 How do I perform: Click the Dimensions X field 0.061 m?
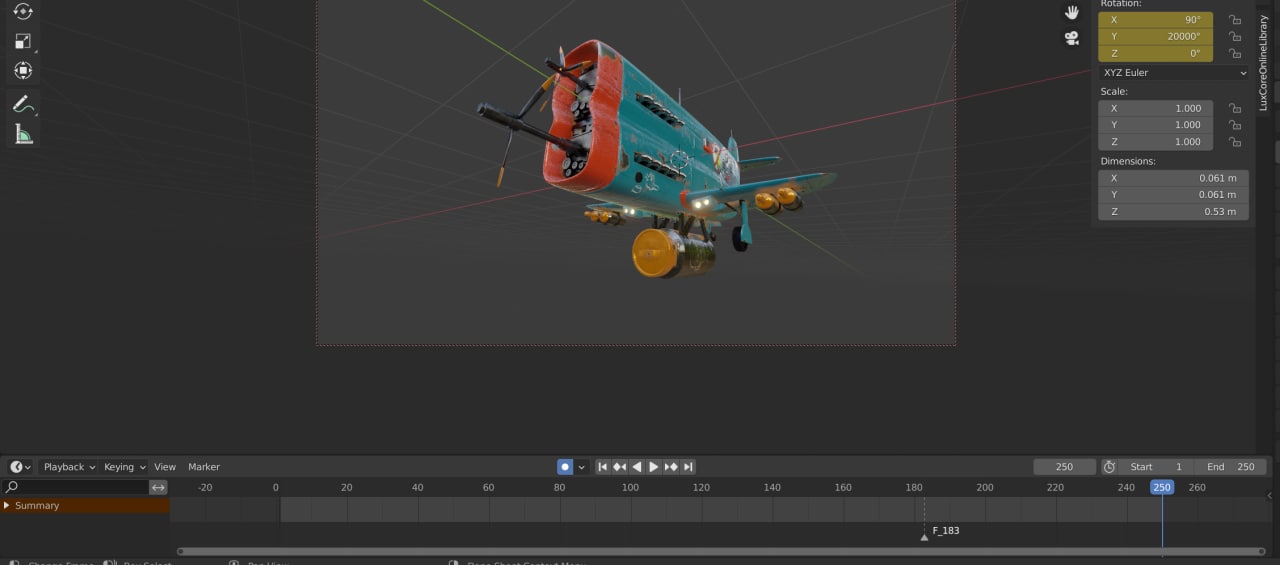pyautogui.click(x=1173, y=178)
